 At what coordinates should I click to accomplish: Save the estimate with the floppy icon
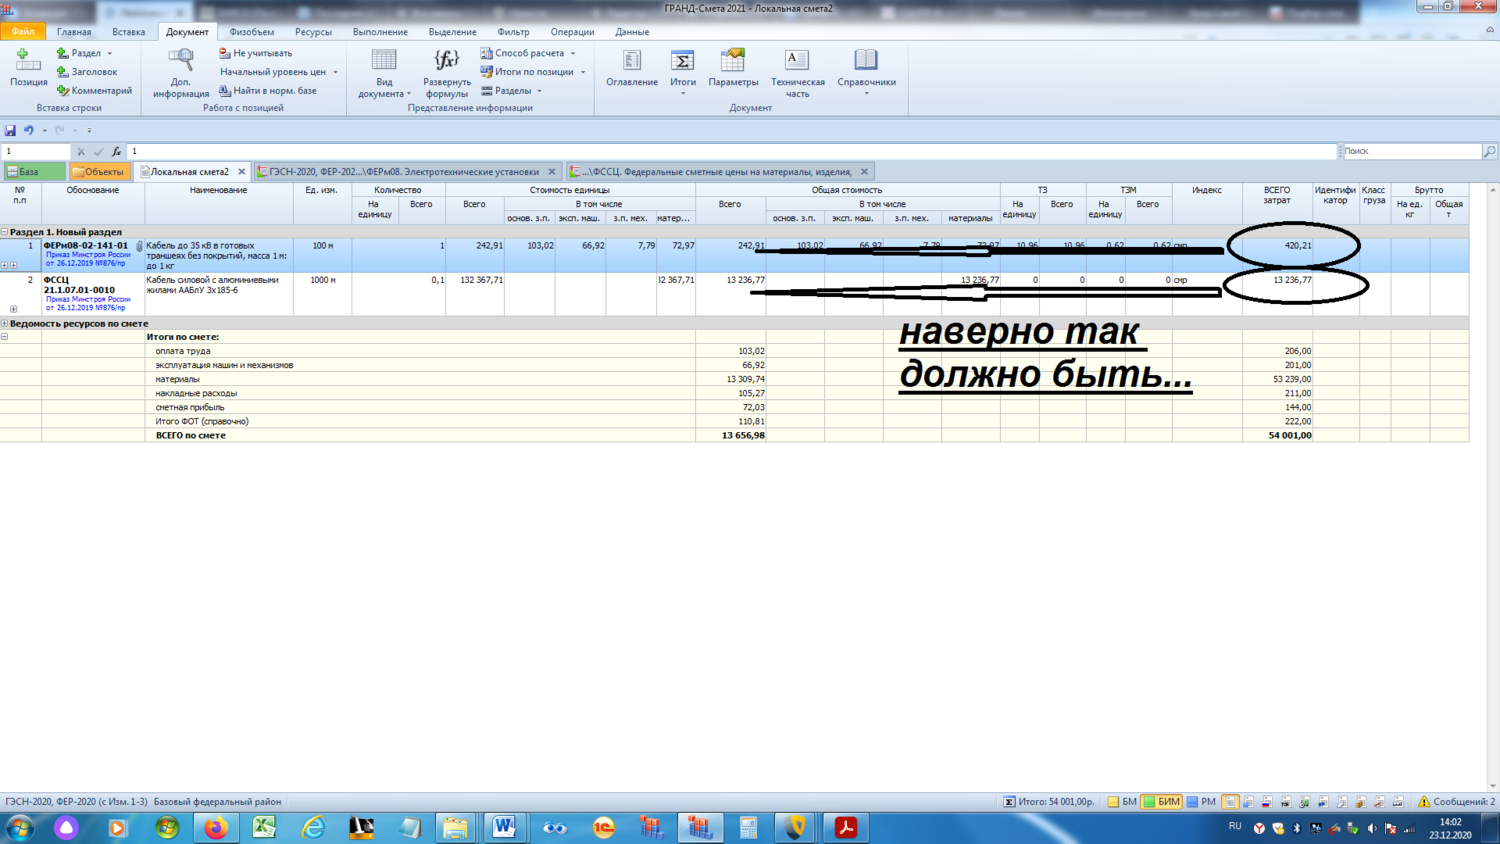[10, 130]
